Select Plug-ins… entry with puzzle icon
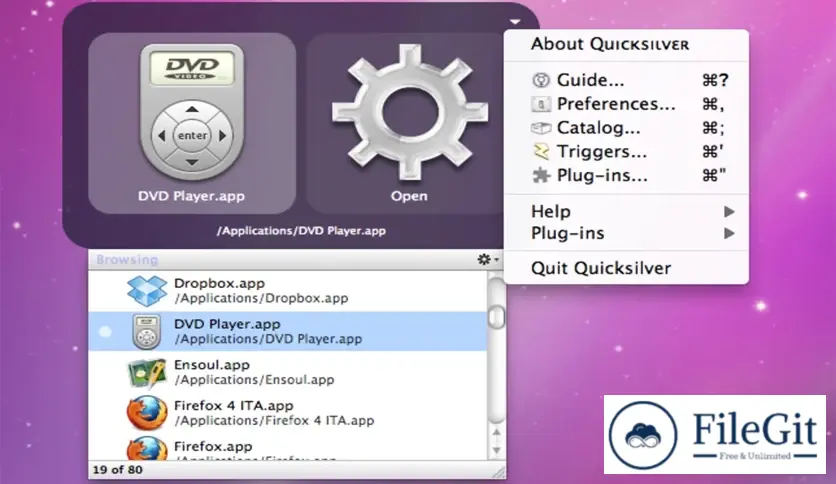Viewport: 836px width, 484px height. tap(626, 175)
